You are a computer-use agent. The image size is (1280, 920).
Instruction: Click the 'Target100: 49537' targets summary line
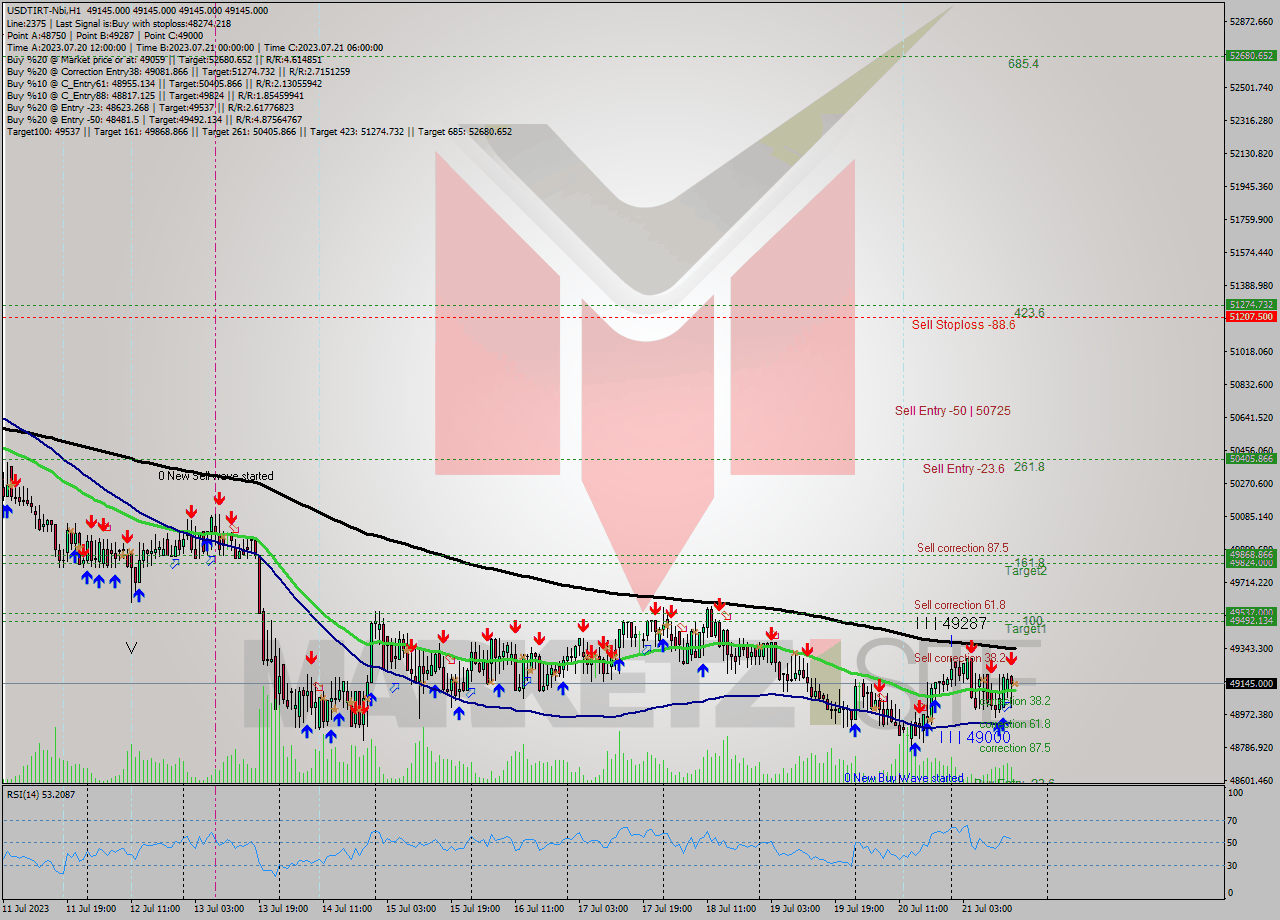[259, 131]
